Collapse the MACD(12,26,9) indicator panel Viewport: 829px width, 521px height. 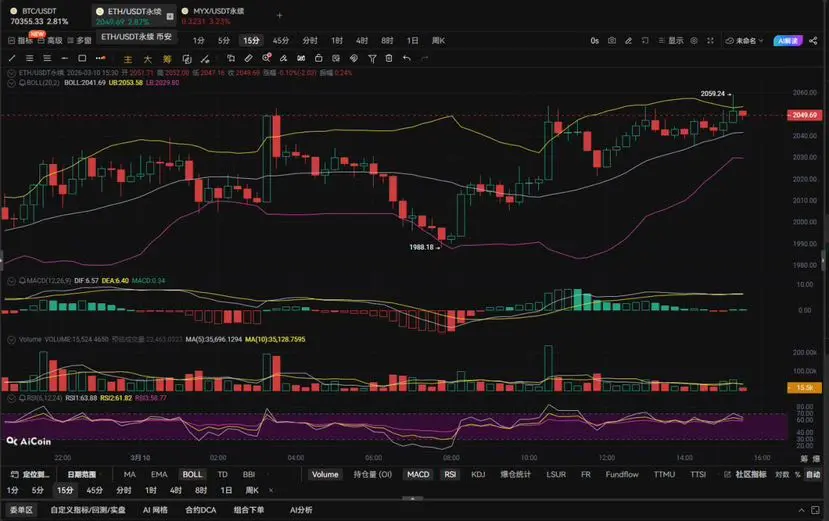tap(11, 281)
